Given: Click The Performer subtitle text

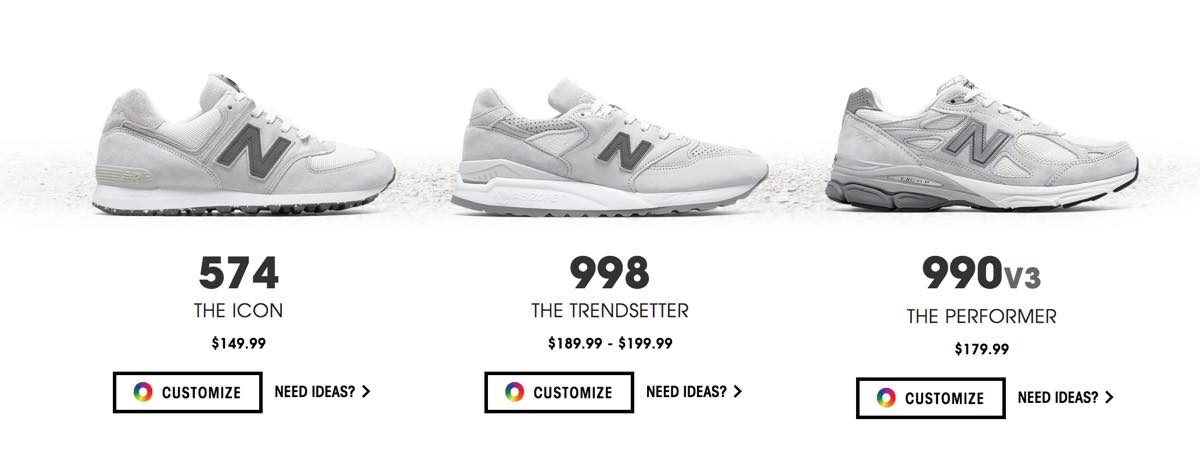Looking at the screenshot, I should (x=982, y=317).
